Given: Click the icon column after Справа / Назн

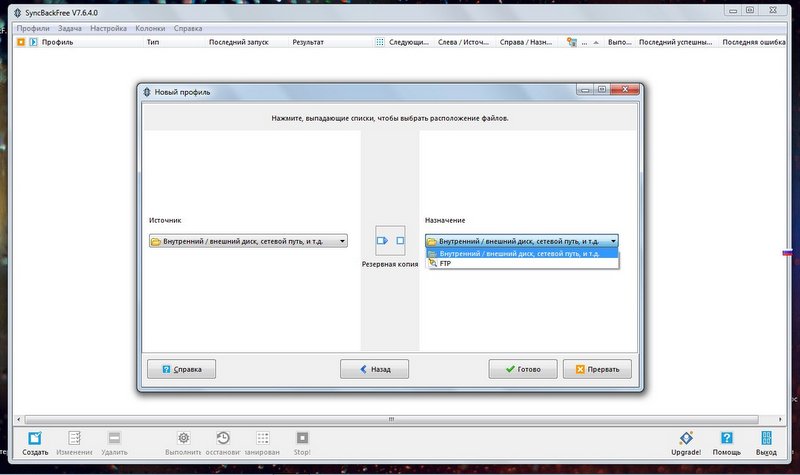Looking at the screenshot, I should point(572,42).
